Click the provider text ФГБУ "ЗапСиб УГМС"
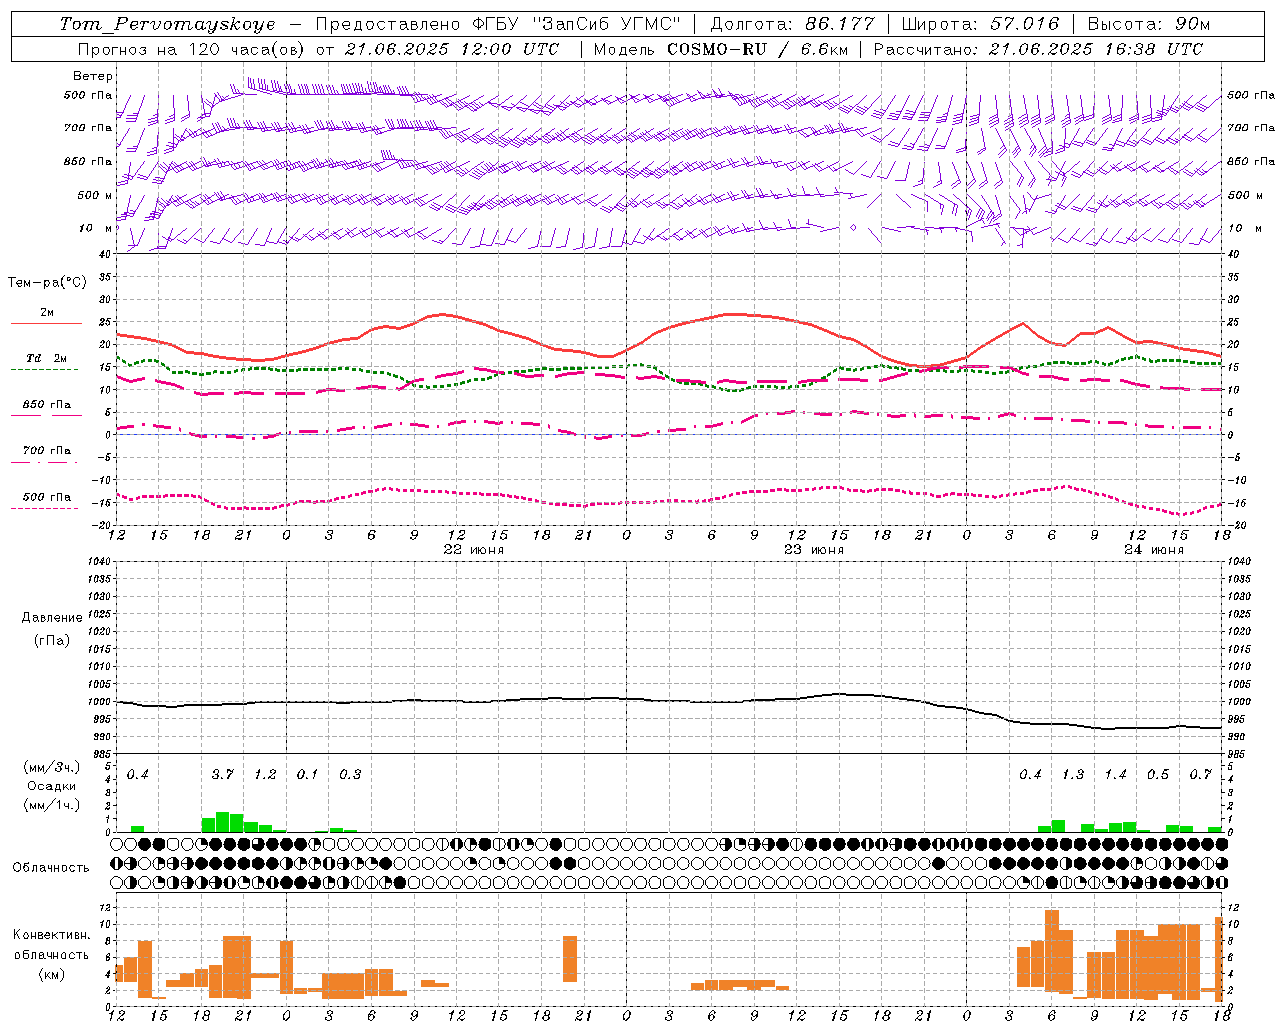The image size is (1280, 1024). pyautogui.click(x=575, y=24)
